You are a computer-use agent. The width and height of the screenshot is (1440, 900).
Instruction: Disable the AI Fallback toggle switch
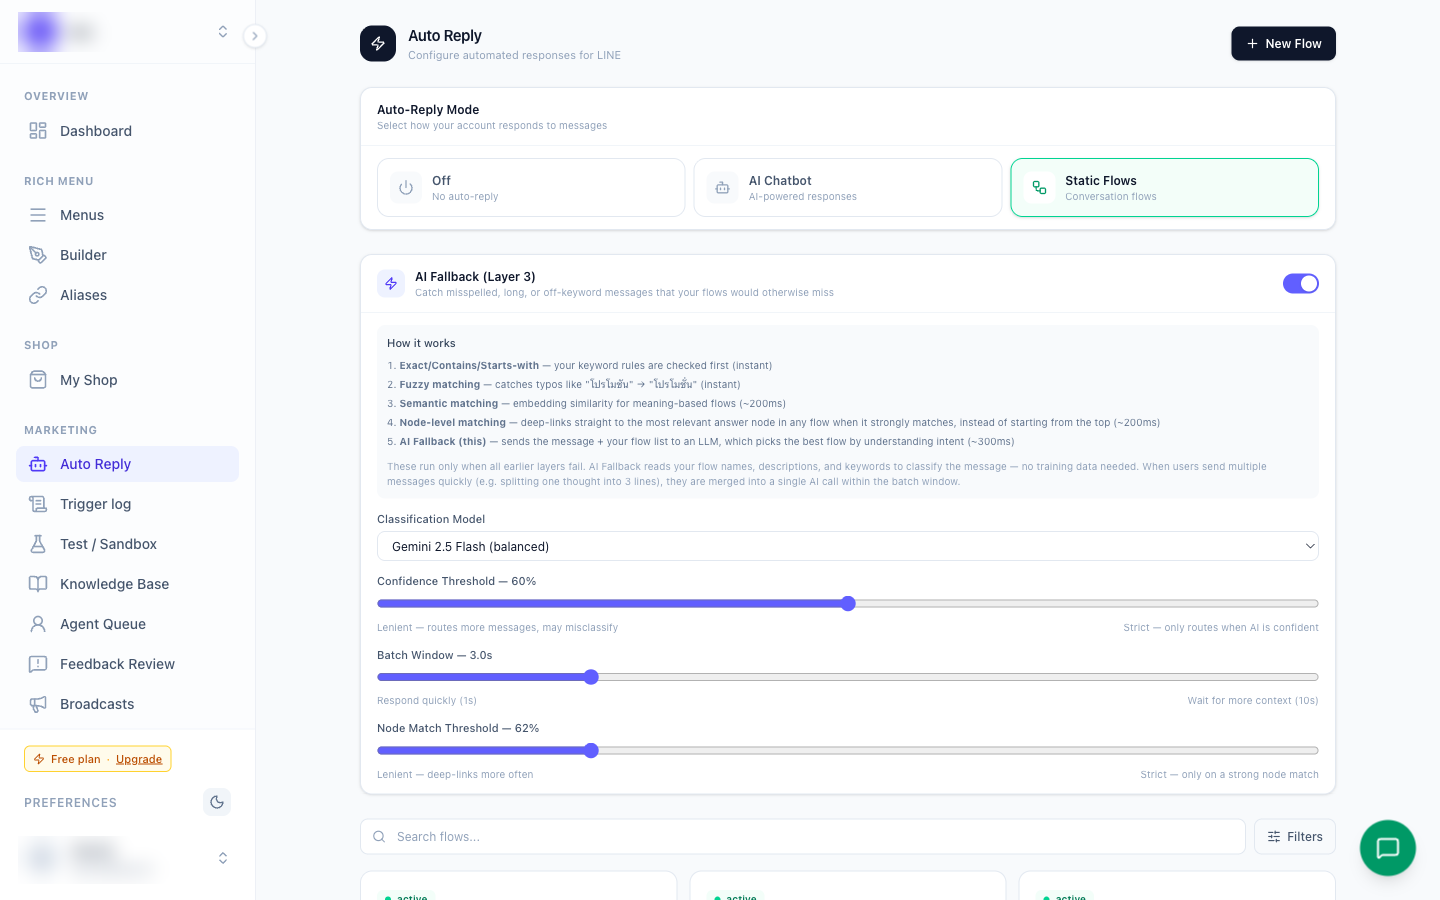pos(1301,284)
